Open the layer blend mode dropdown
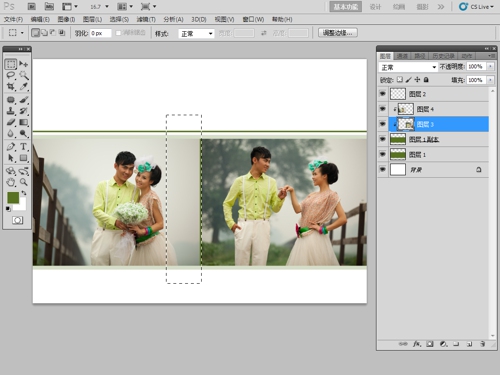500x375 pixels. (x=408, y=67)
